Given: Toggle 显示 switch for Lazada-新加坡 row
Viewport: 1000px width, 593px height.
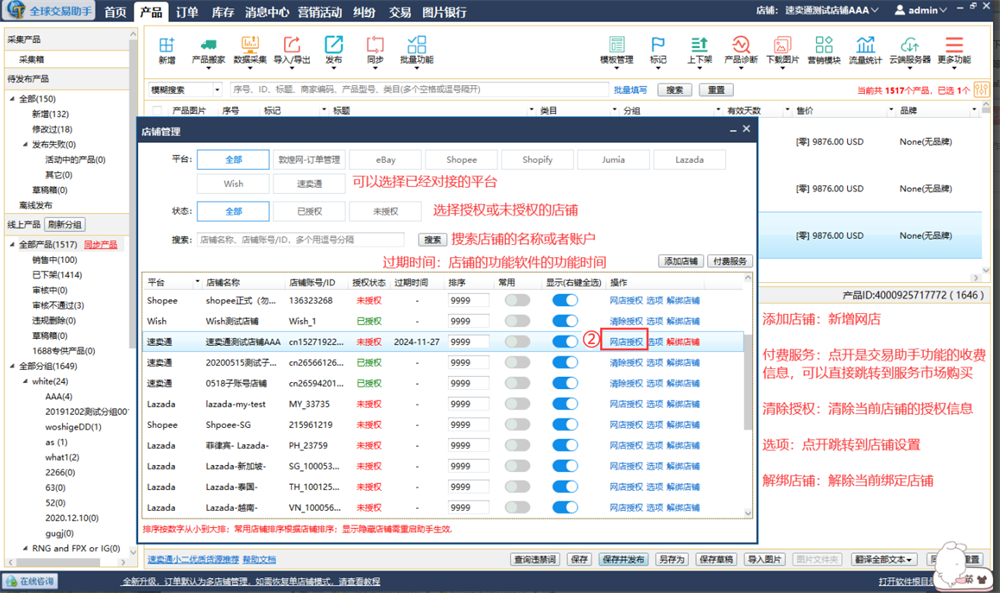Looking at the screenshot, I should pos(565,466).
